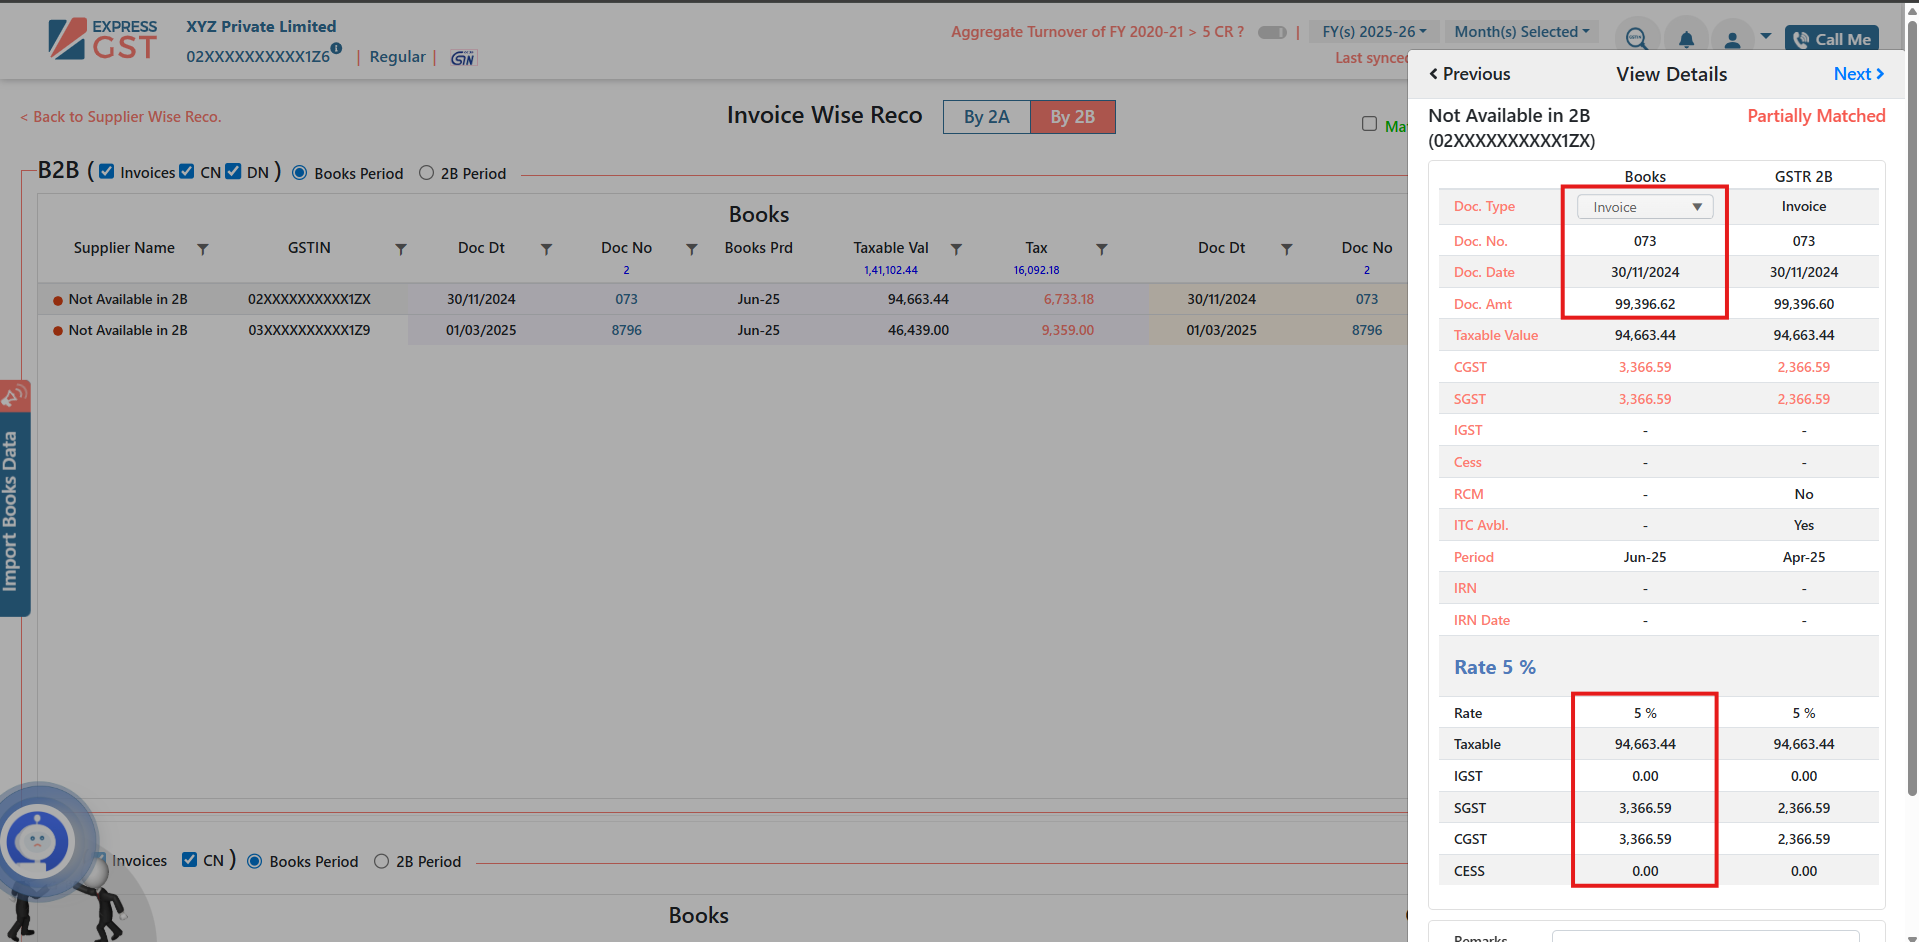Filter the Tax column
1919x942 pixels.
(x=1101, y=249)
